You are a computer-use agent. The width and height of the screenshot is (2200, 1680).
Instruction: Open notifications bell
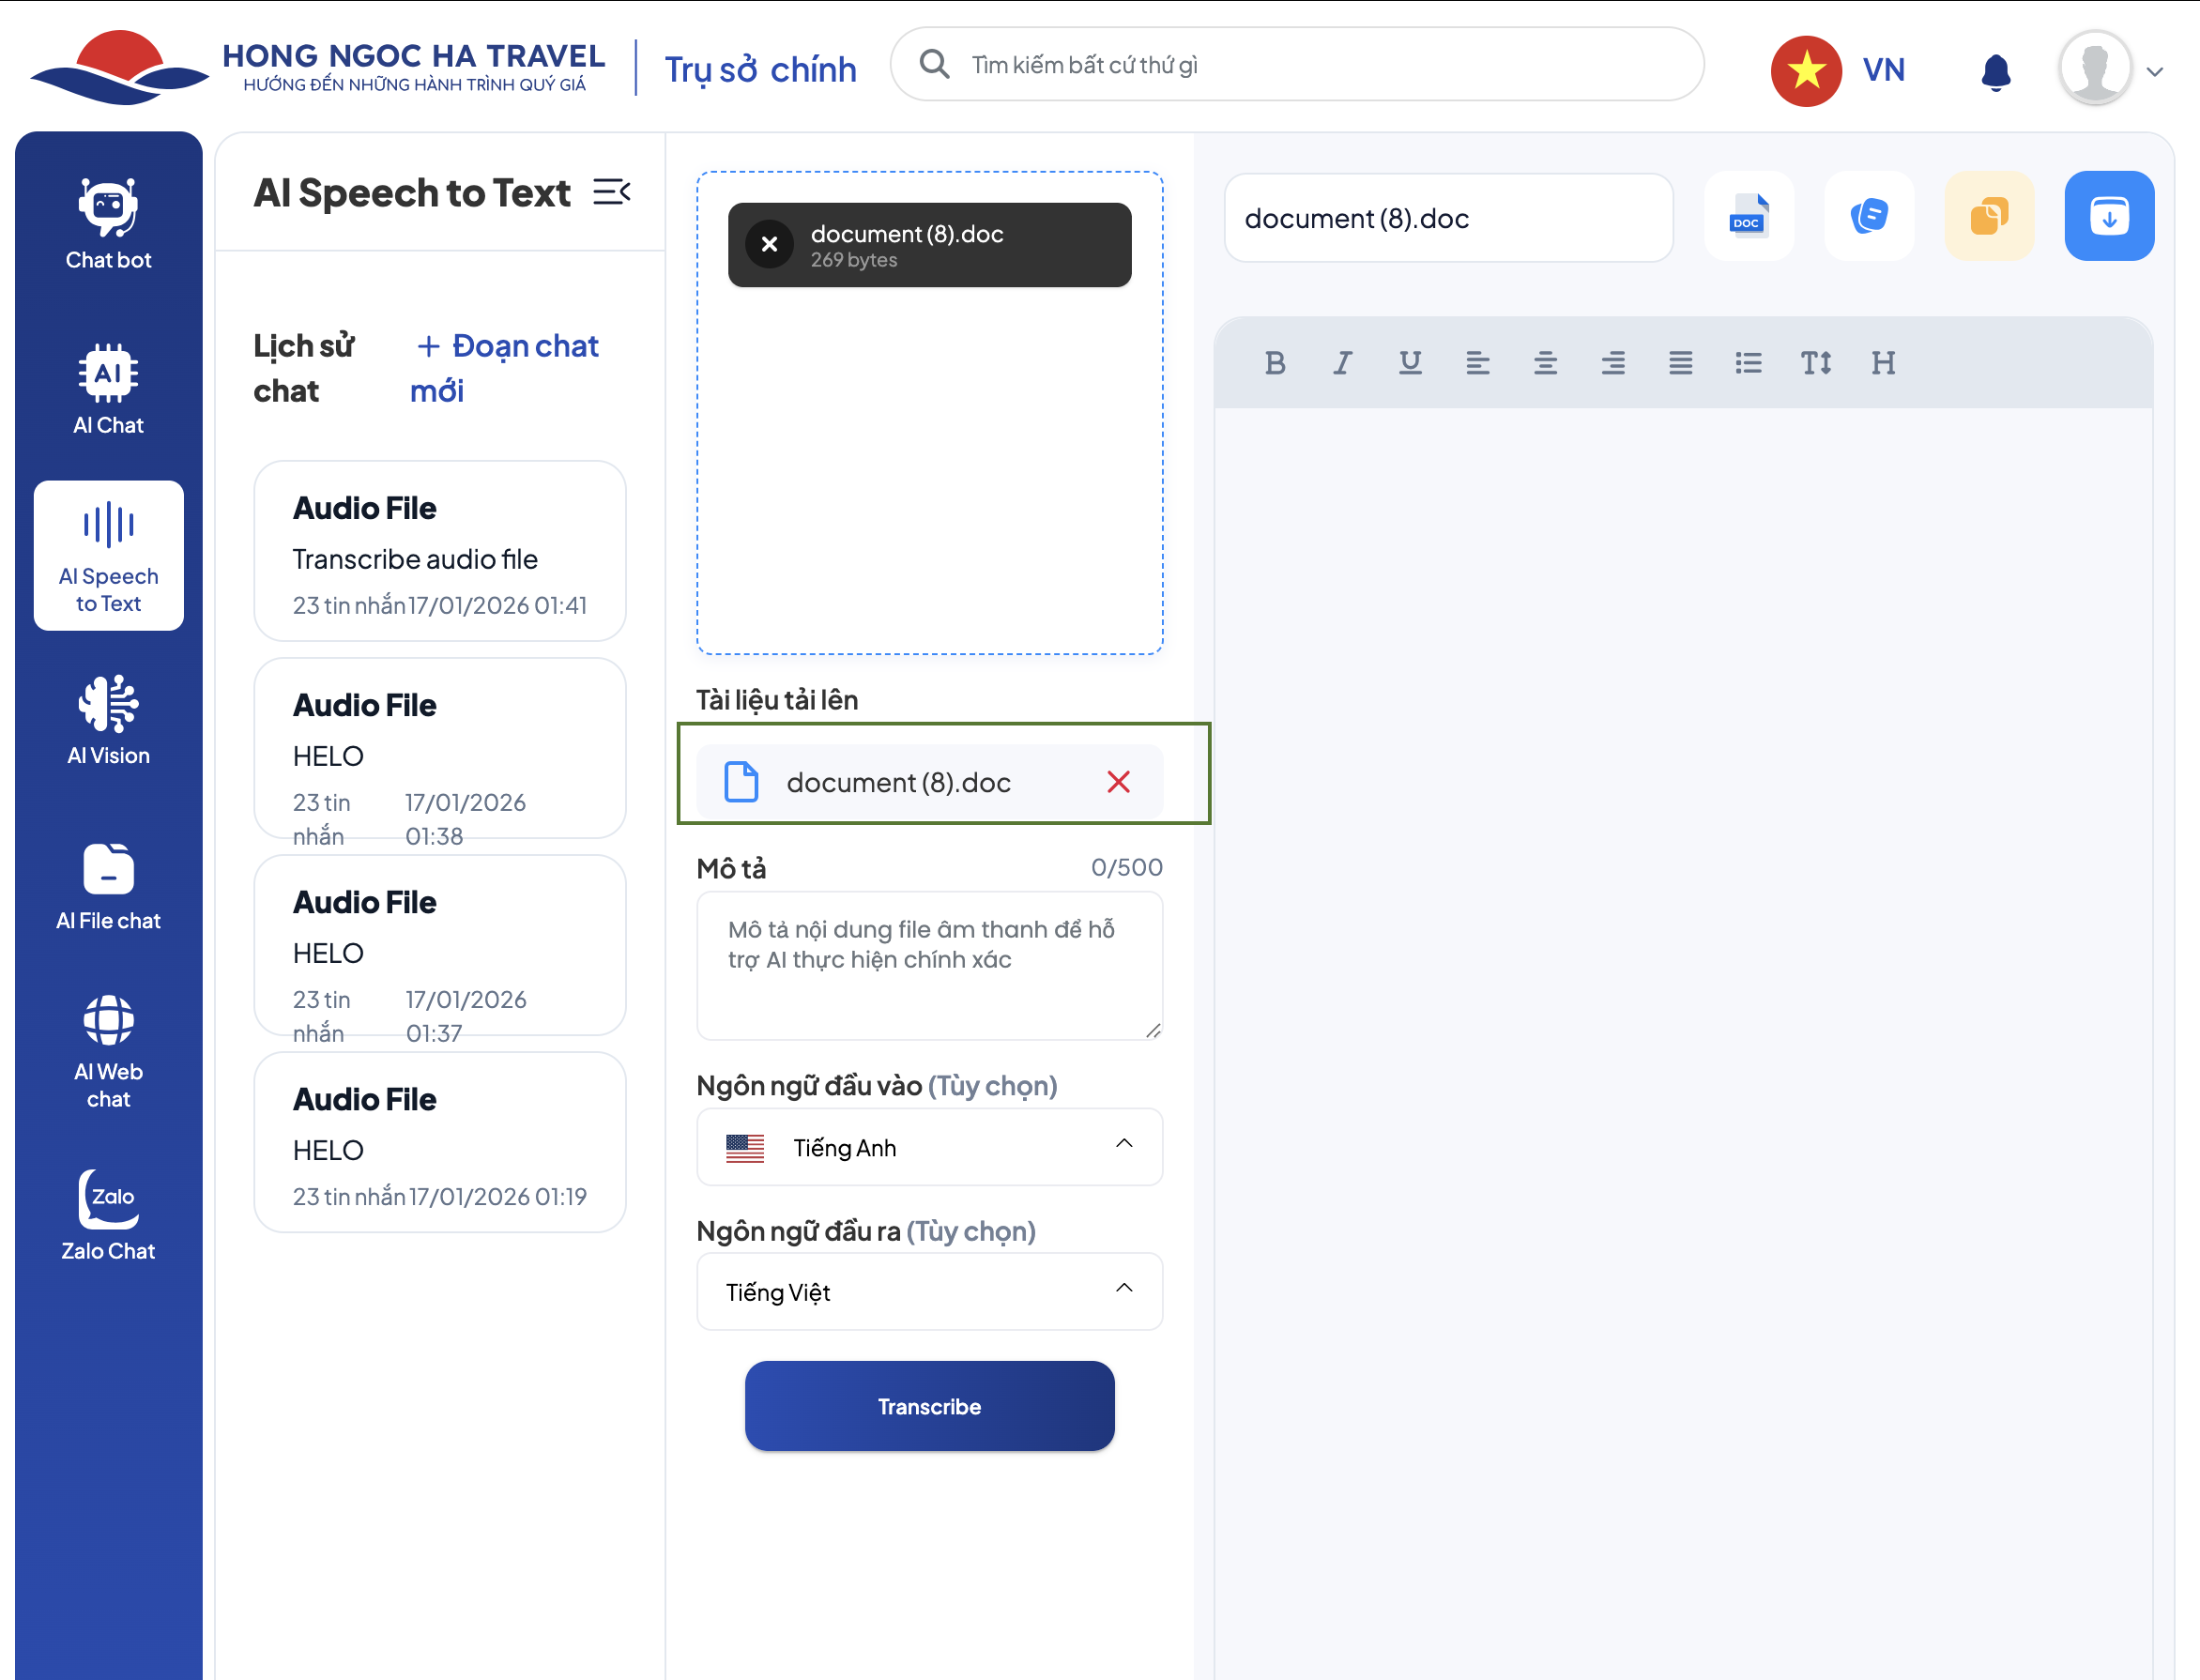tap(1996, 71)
